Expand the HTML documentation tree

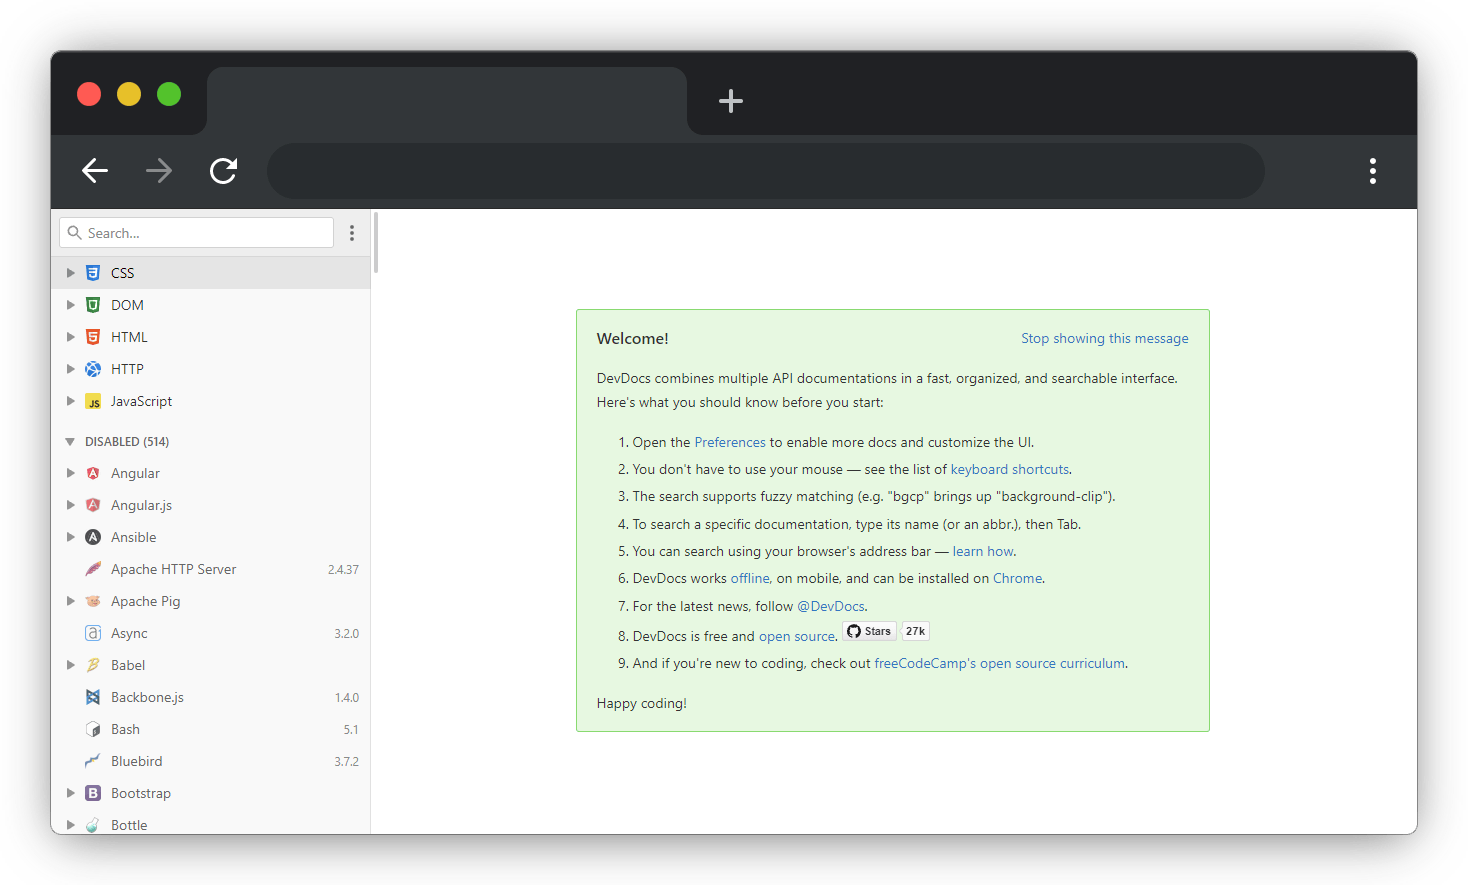[x=70, y=337]
